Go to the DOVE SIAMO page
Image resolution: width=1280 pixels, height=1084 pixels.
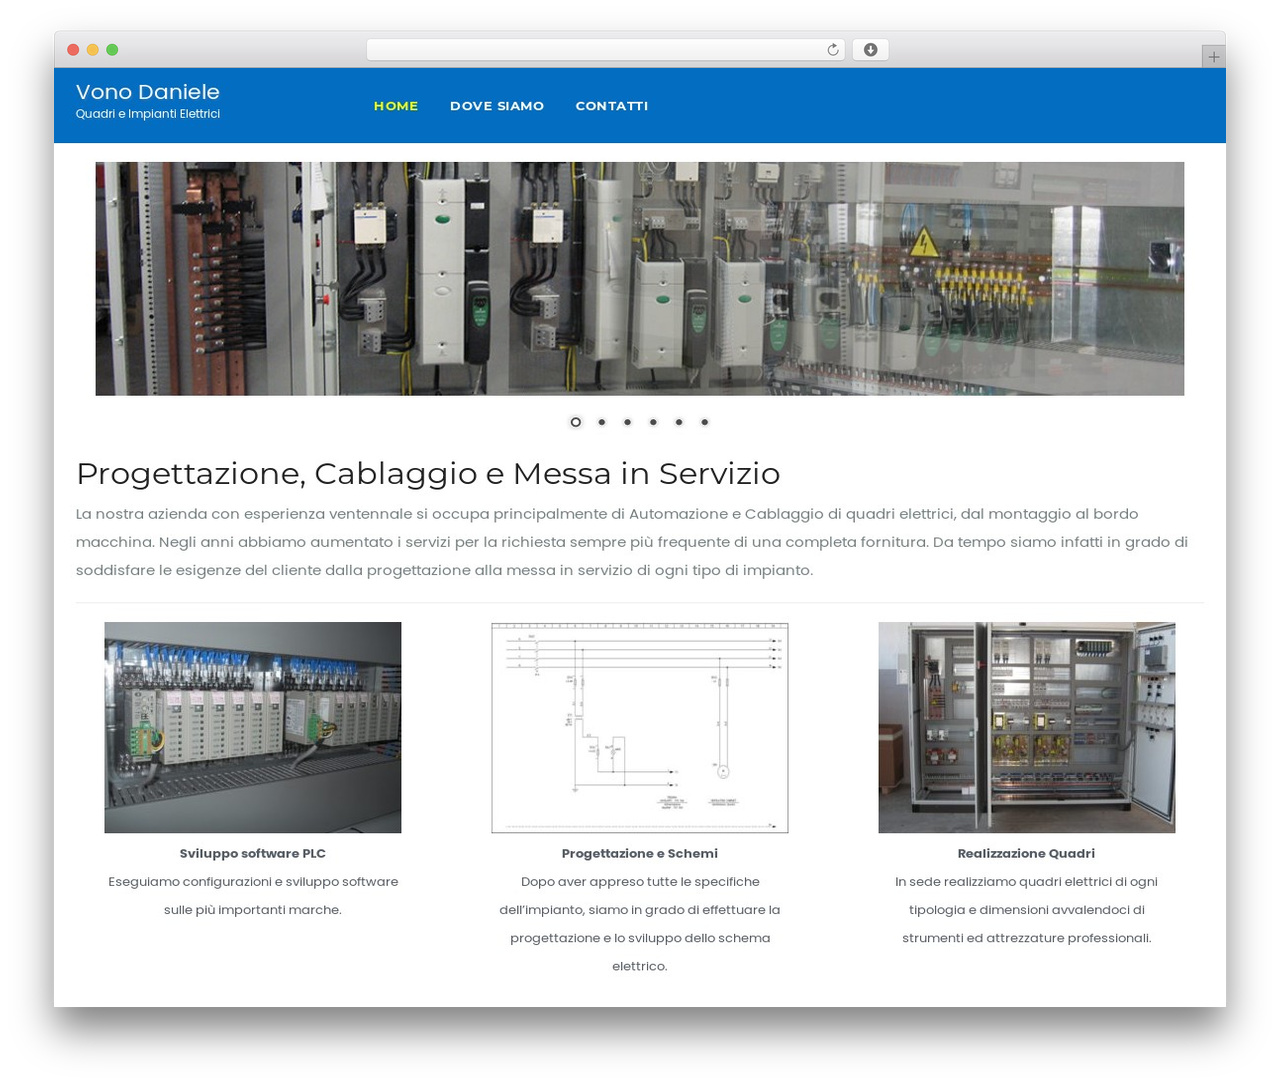pos(497,106)
